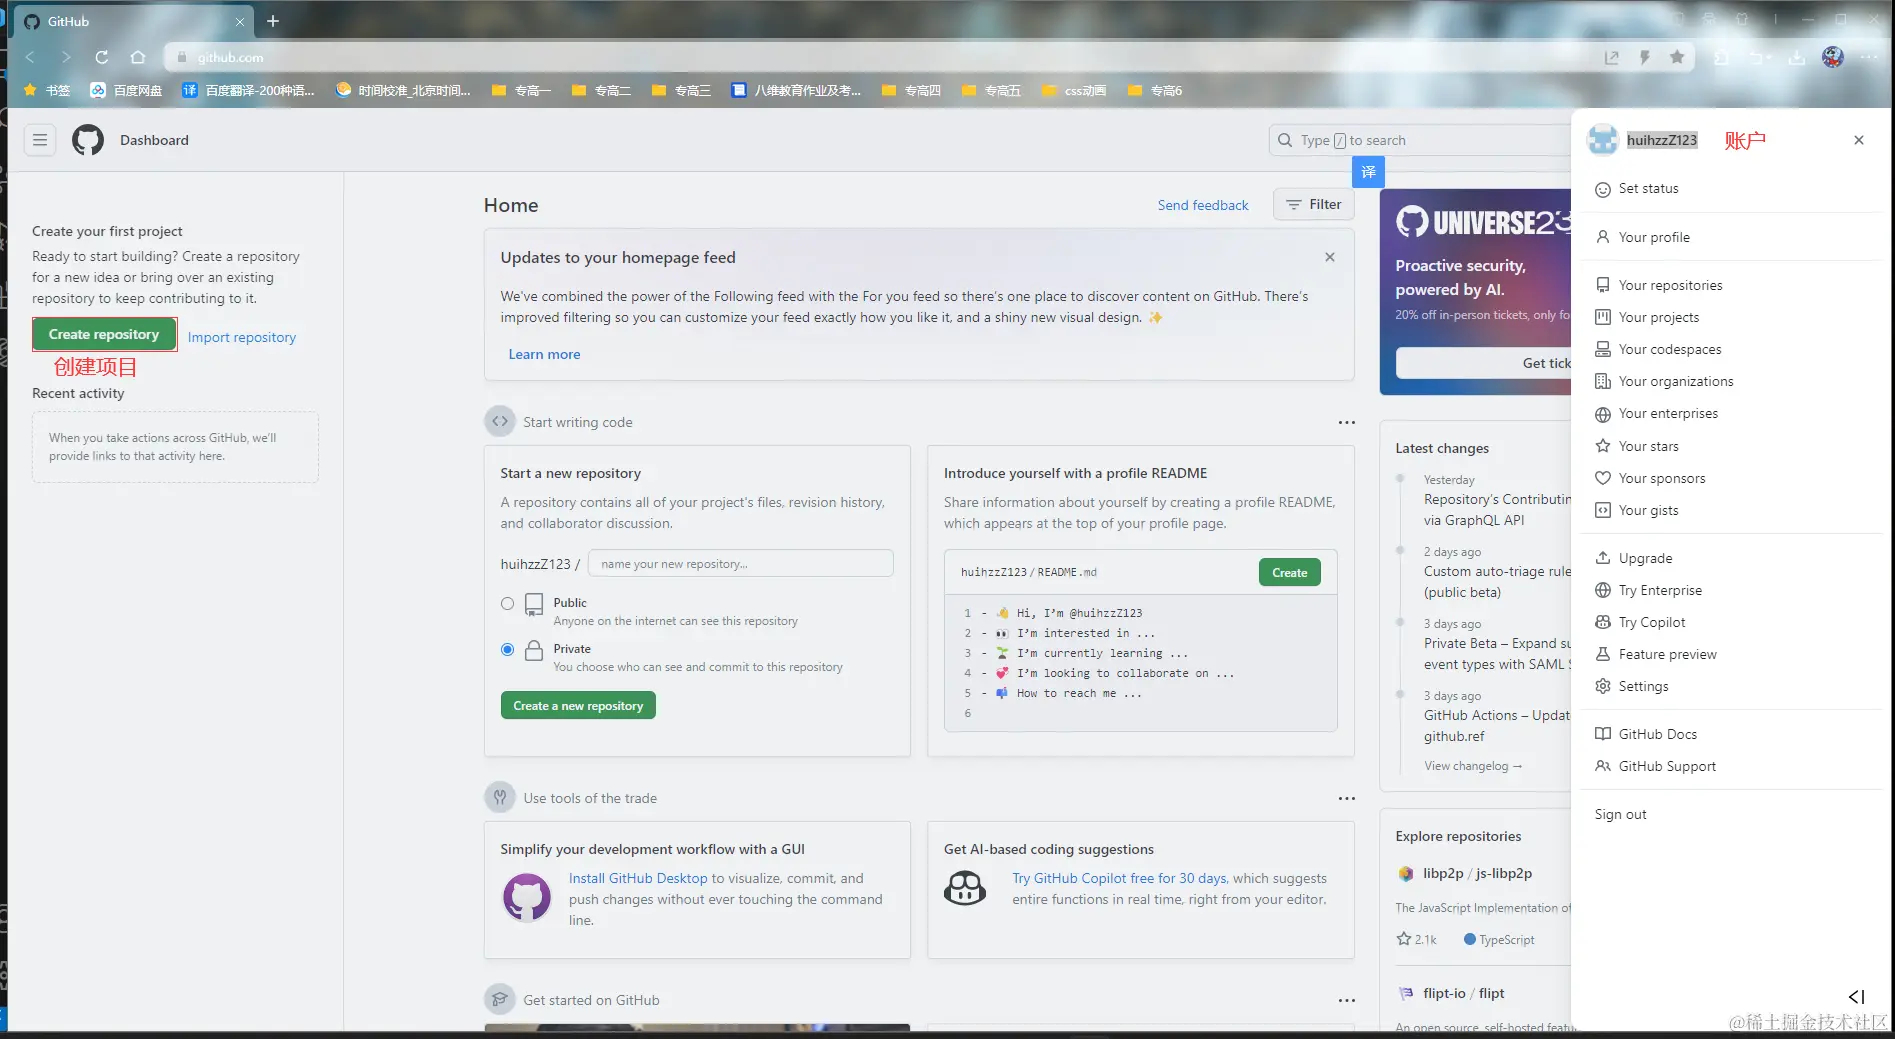The width and height of the screenshot is (1895, 1039).
Task: Open the Get started on GitHub options menu
Action: pyautogui.click(x=1347, y=1000)
